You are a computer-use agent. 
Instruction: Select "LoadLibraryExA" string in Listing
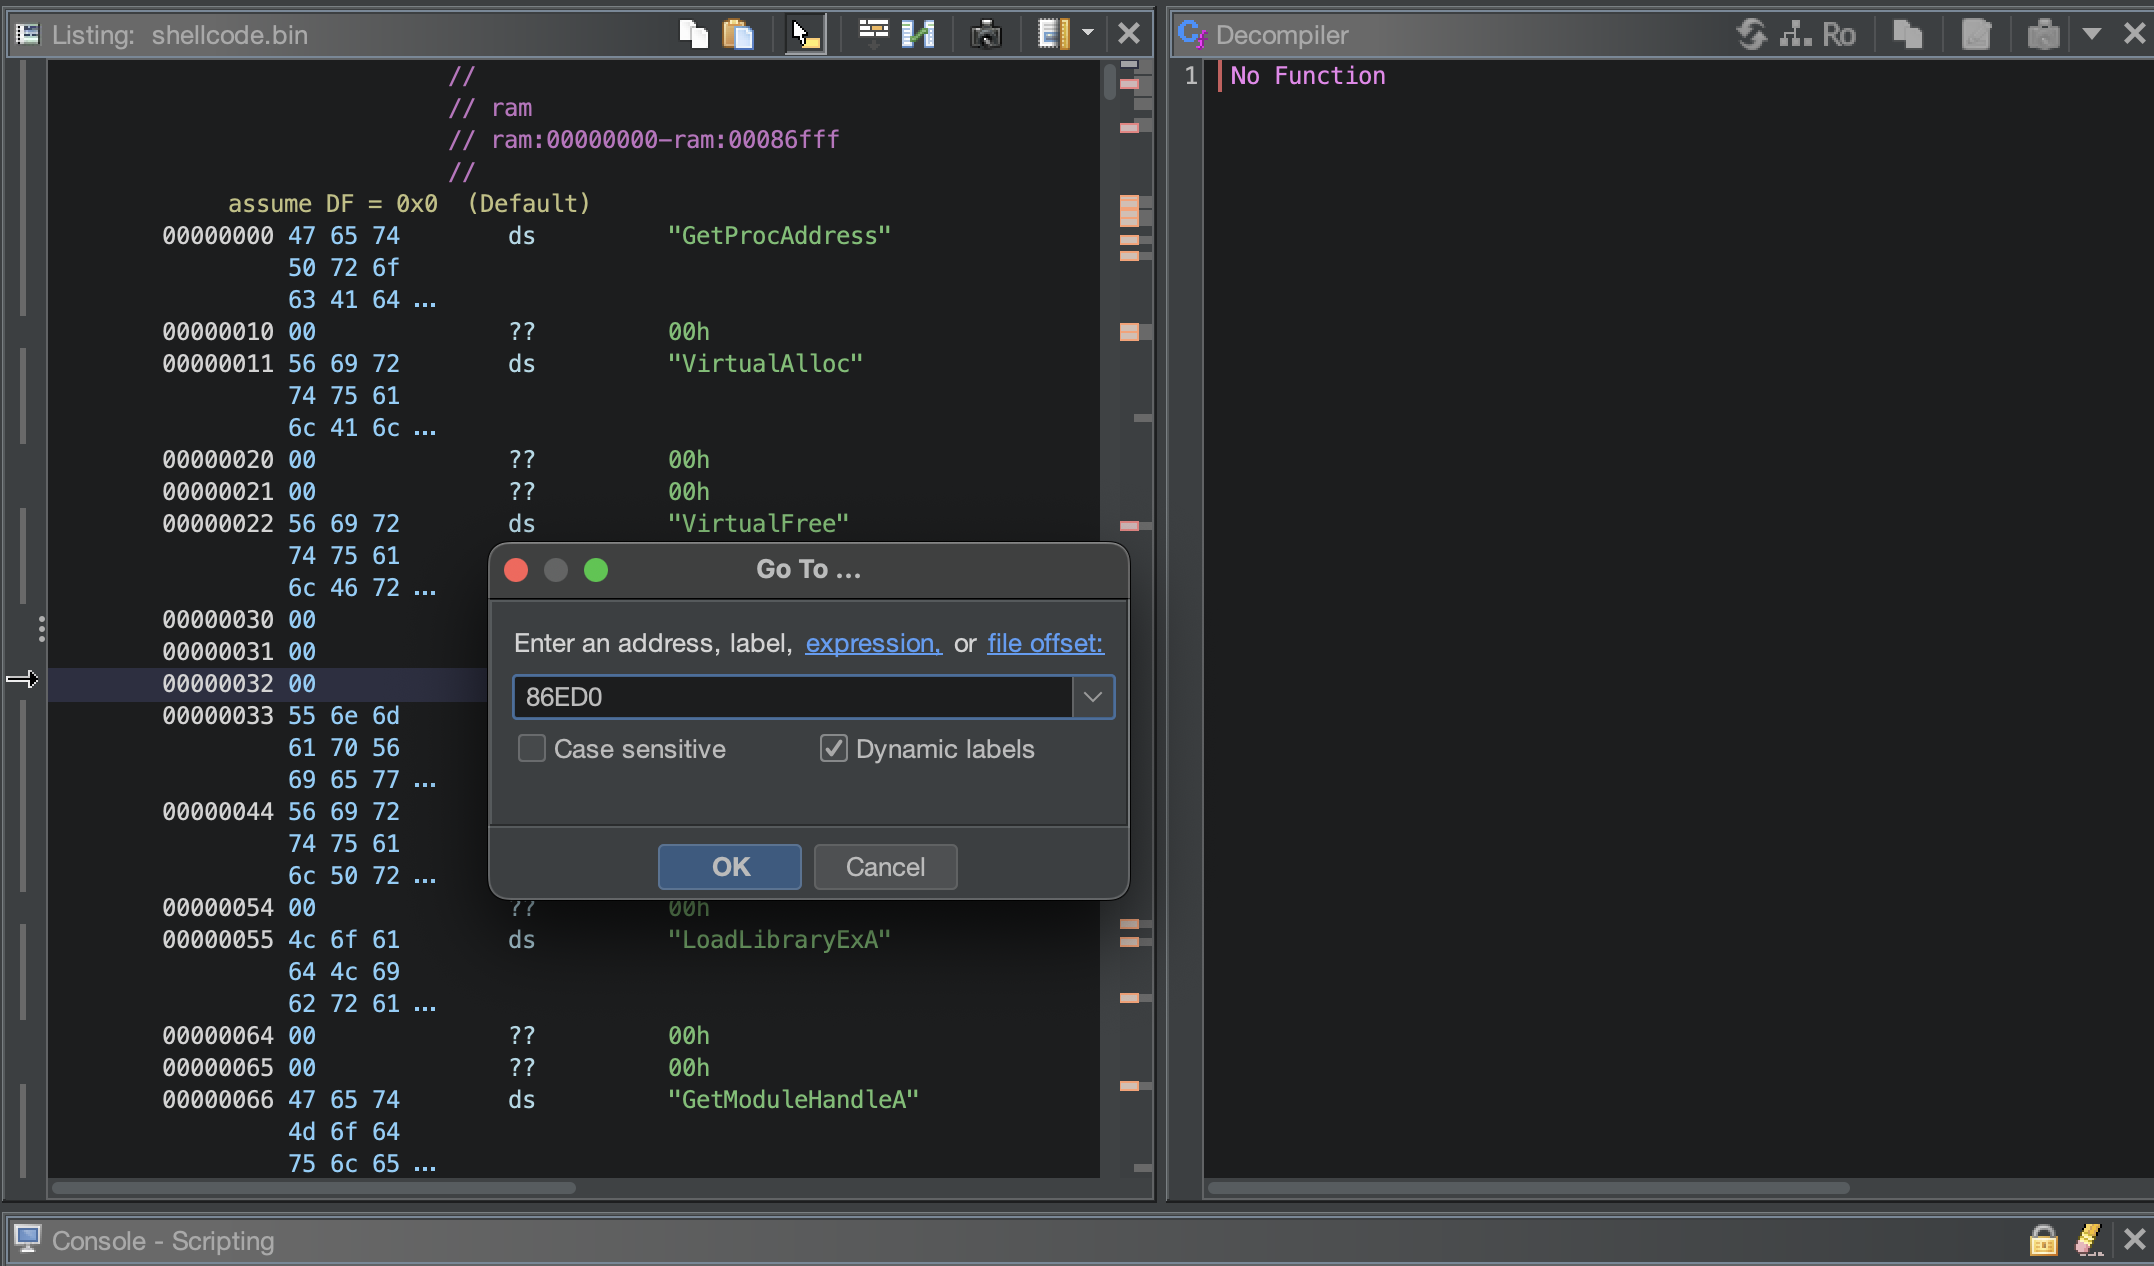pos(779,940)
